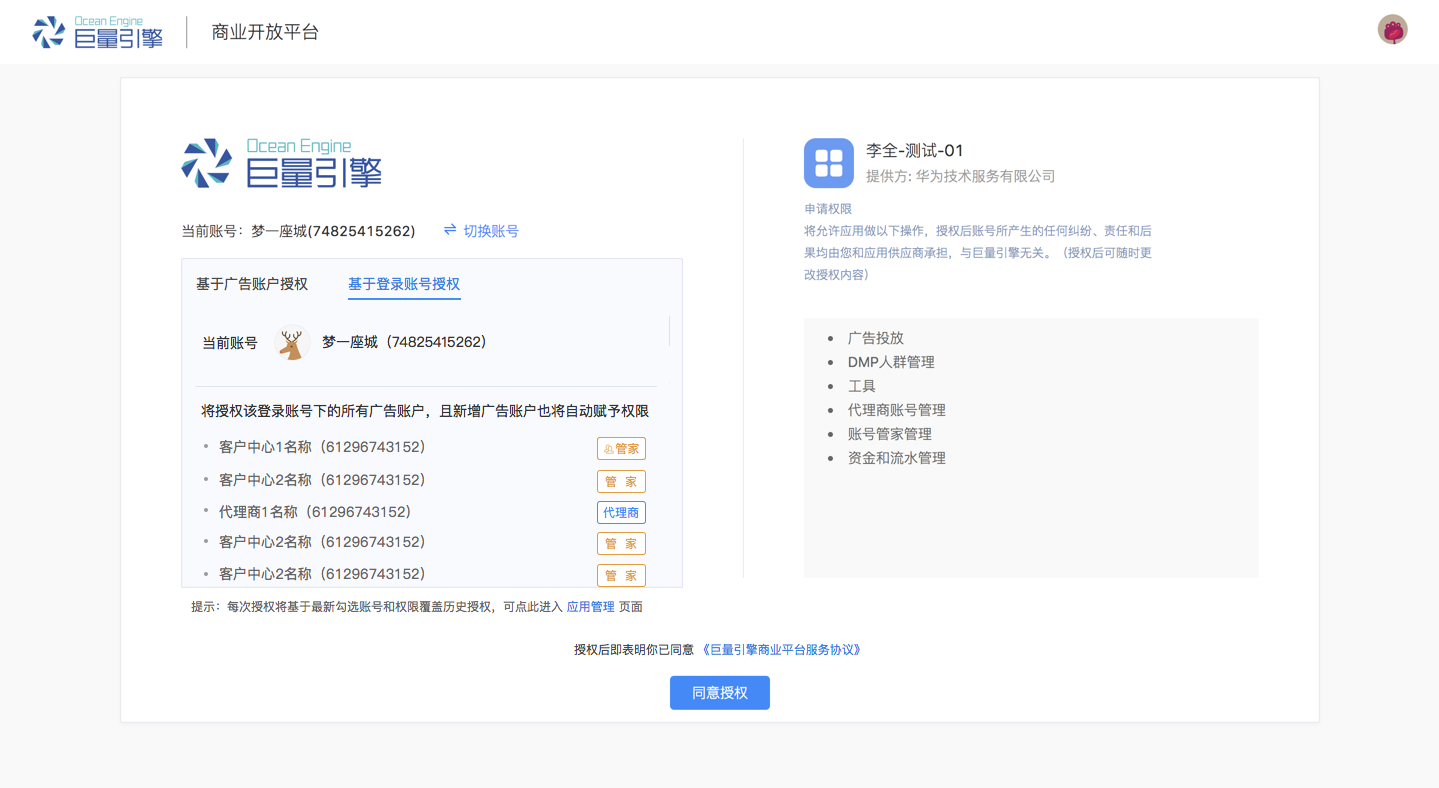The width and height of the screenshot is (1439, 788).
Task: Select the 基于登录账号授权 tab
Action: click(x=404, y=284)
